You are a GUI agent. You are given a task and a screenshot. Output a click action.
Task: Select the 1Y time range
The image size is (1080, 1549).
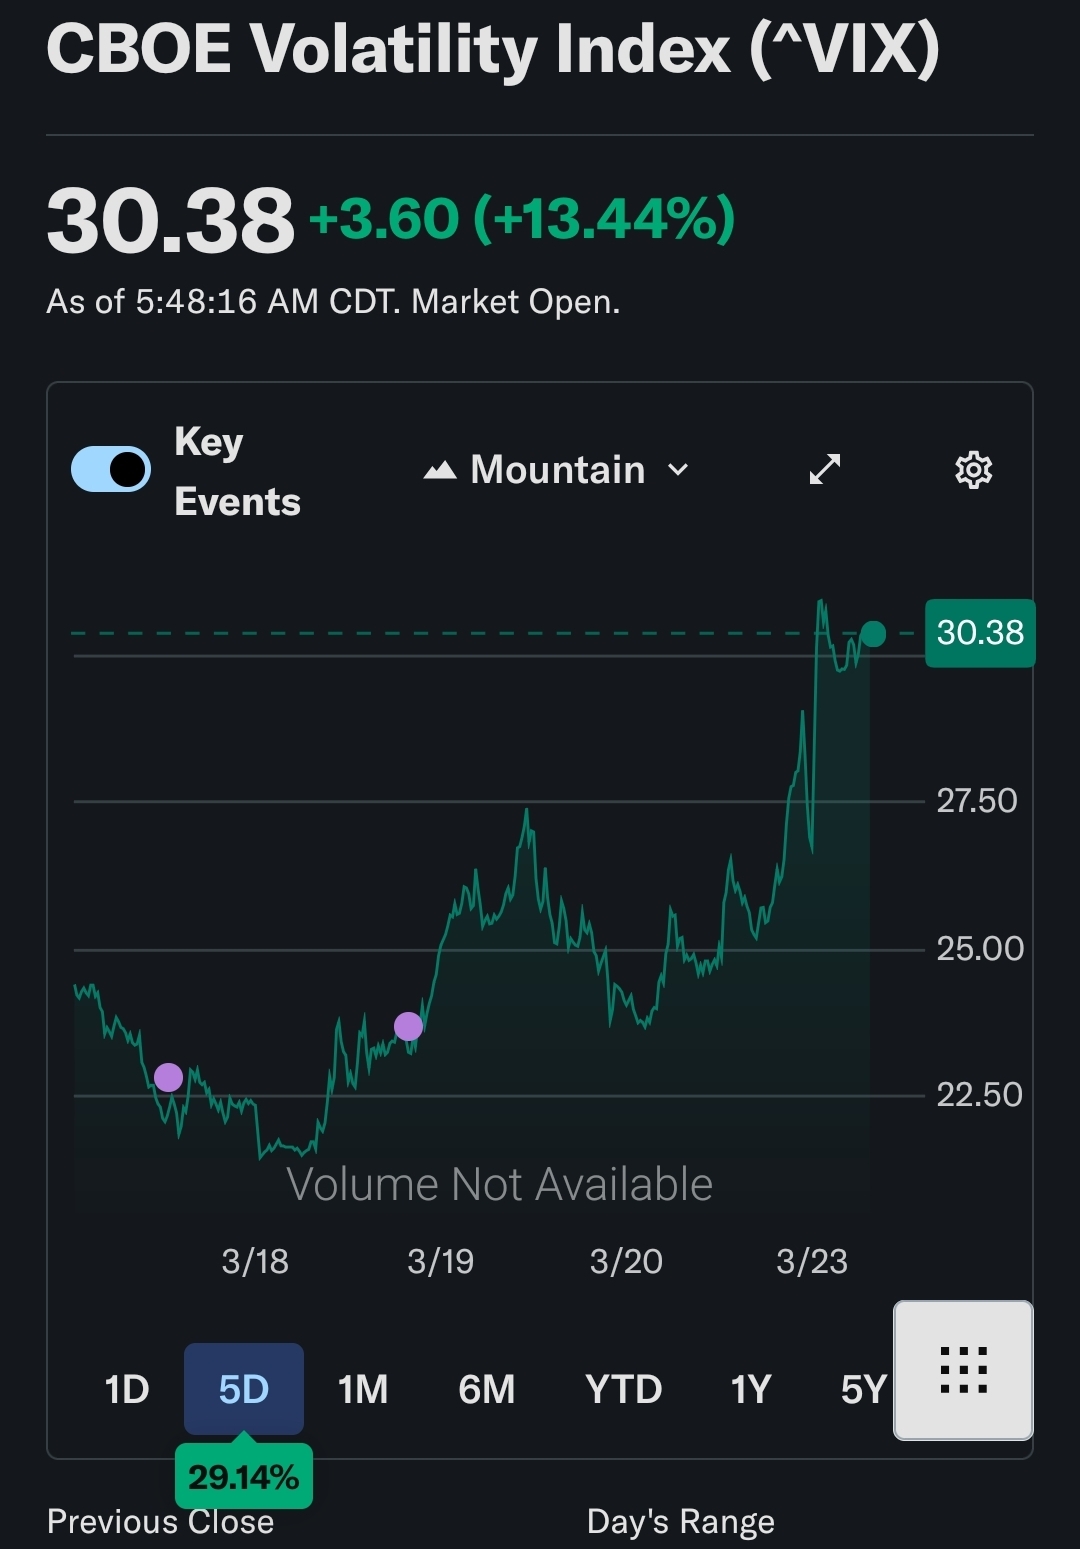coord(751,1389)
